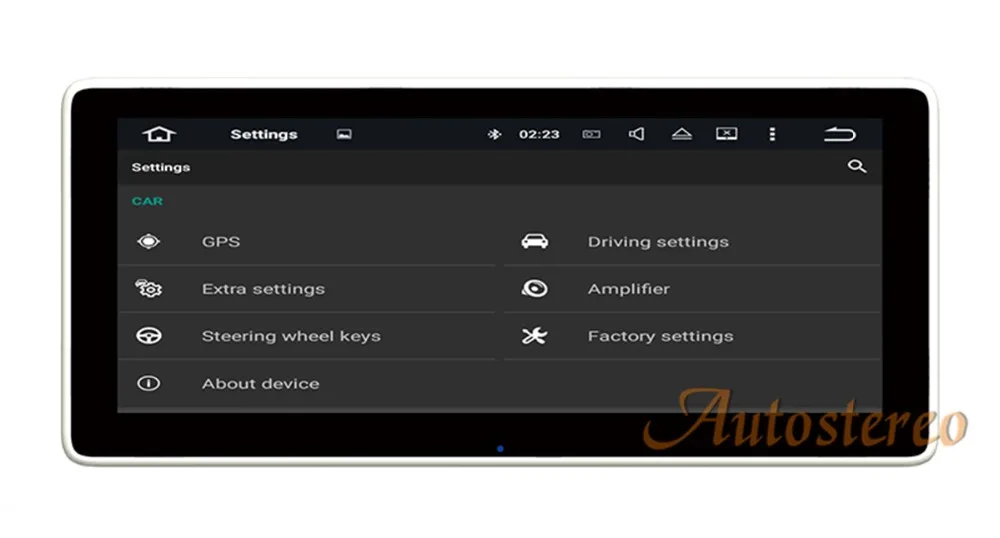1000x538 pixels.
Task: Tap the eject icon in top bar
Action: click(682, 134)
